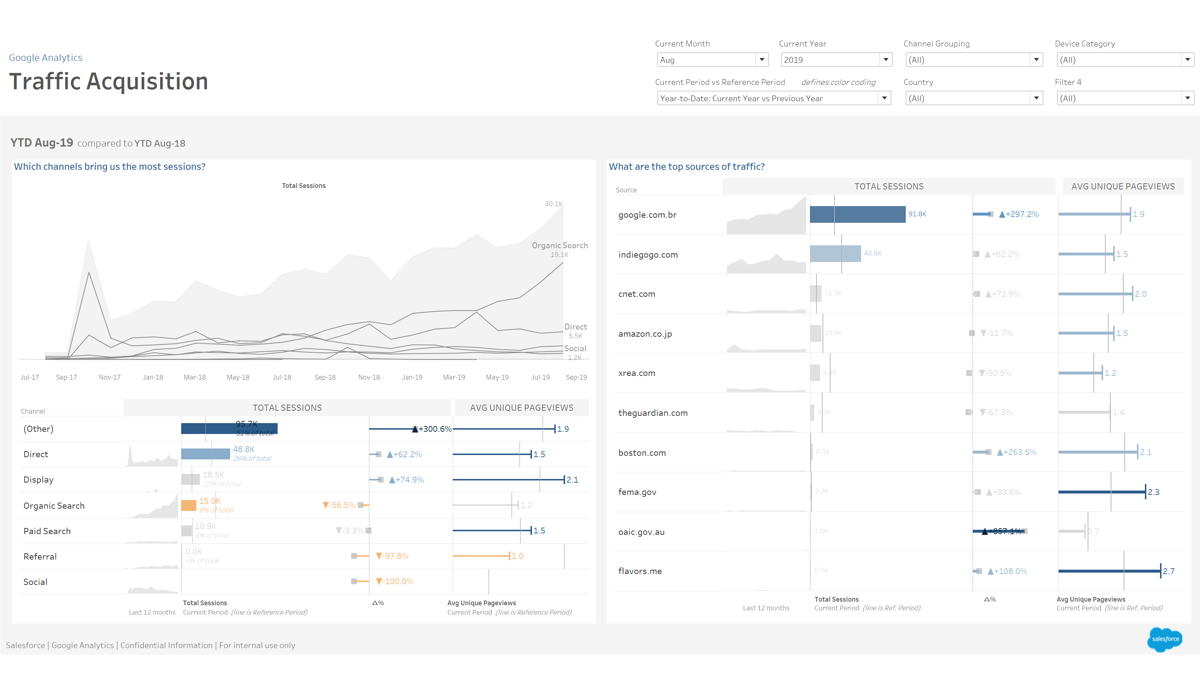1200x680 pixels.
Task: Click the Salesforce cloud logo
Action: point(1164,639)
